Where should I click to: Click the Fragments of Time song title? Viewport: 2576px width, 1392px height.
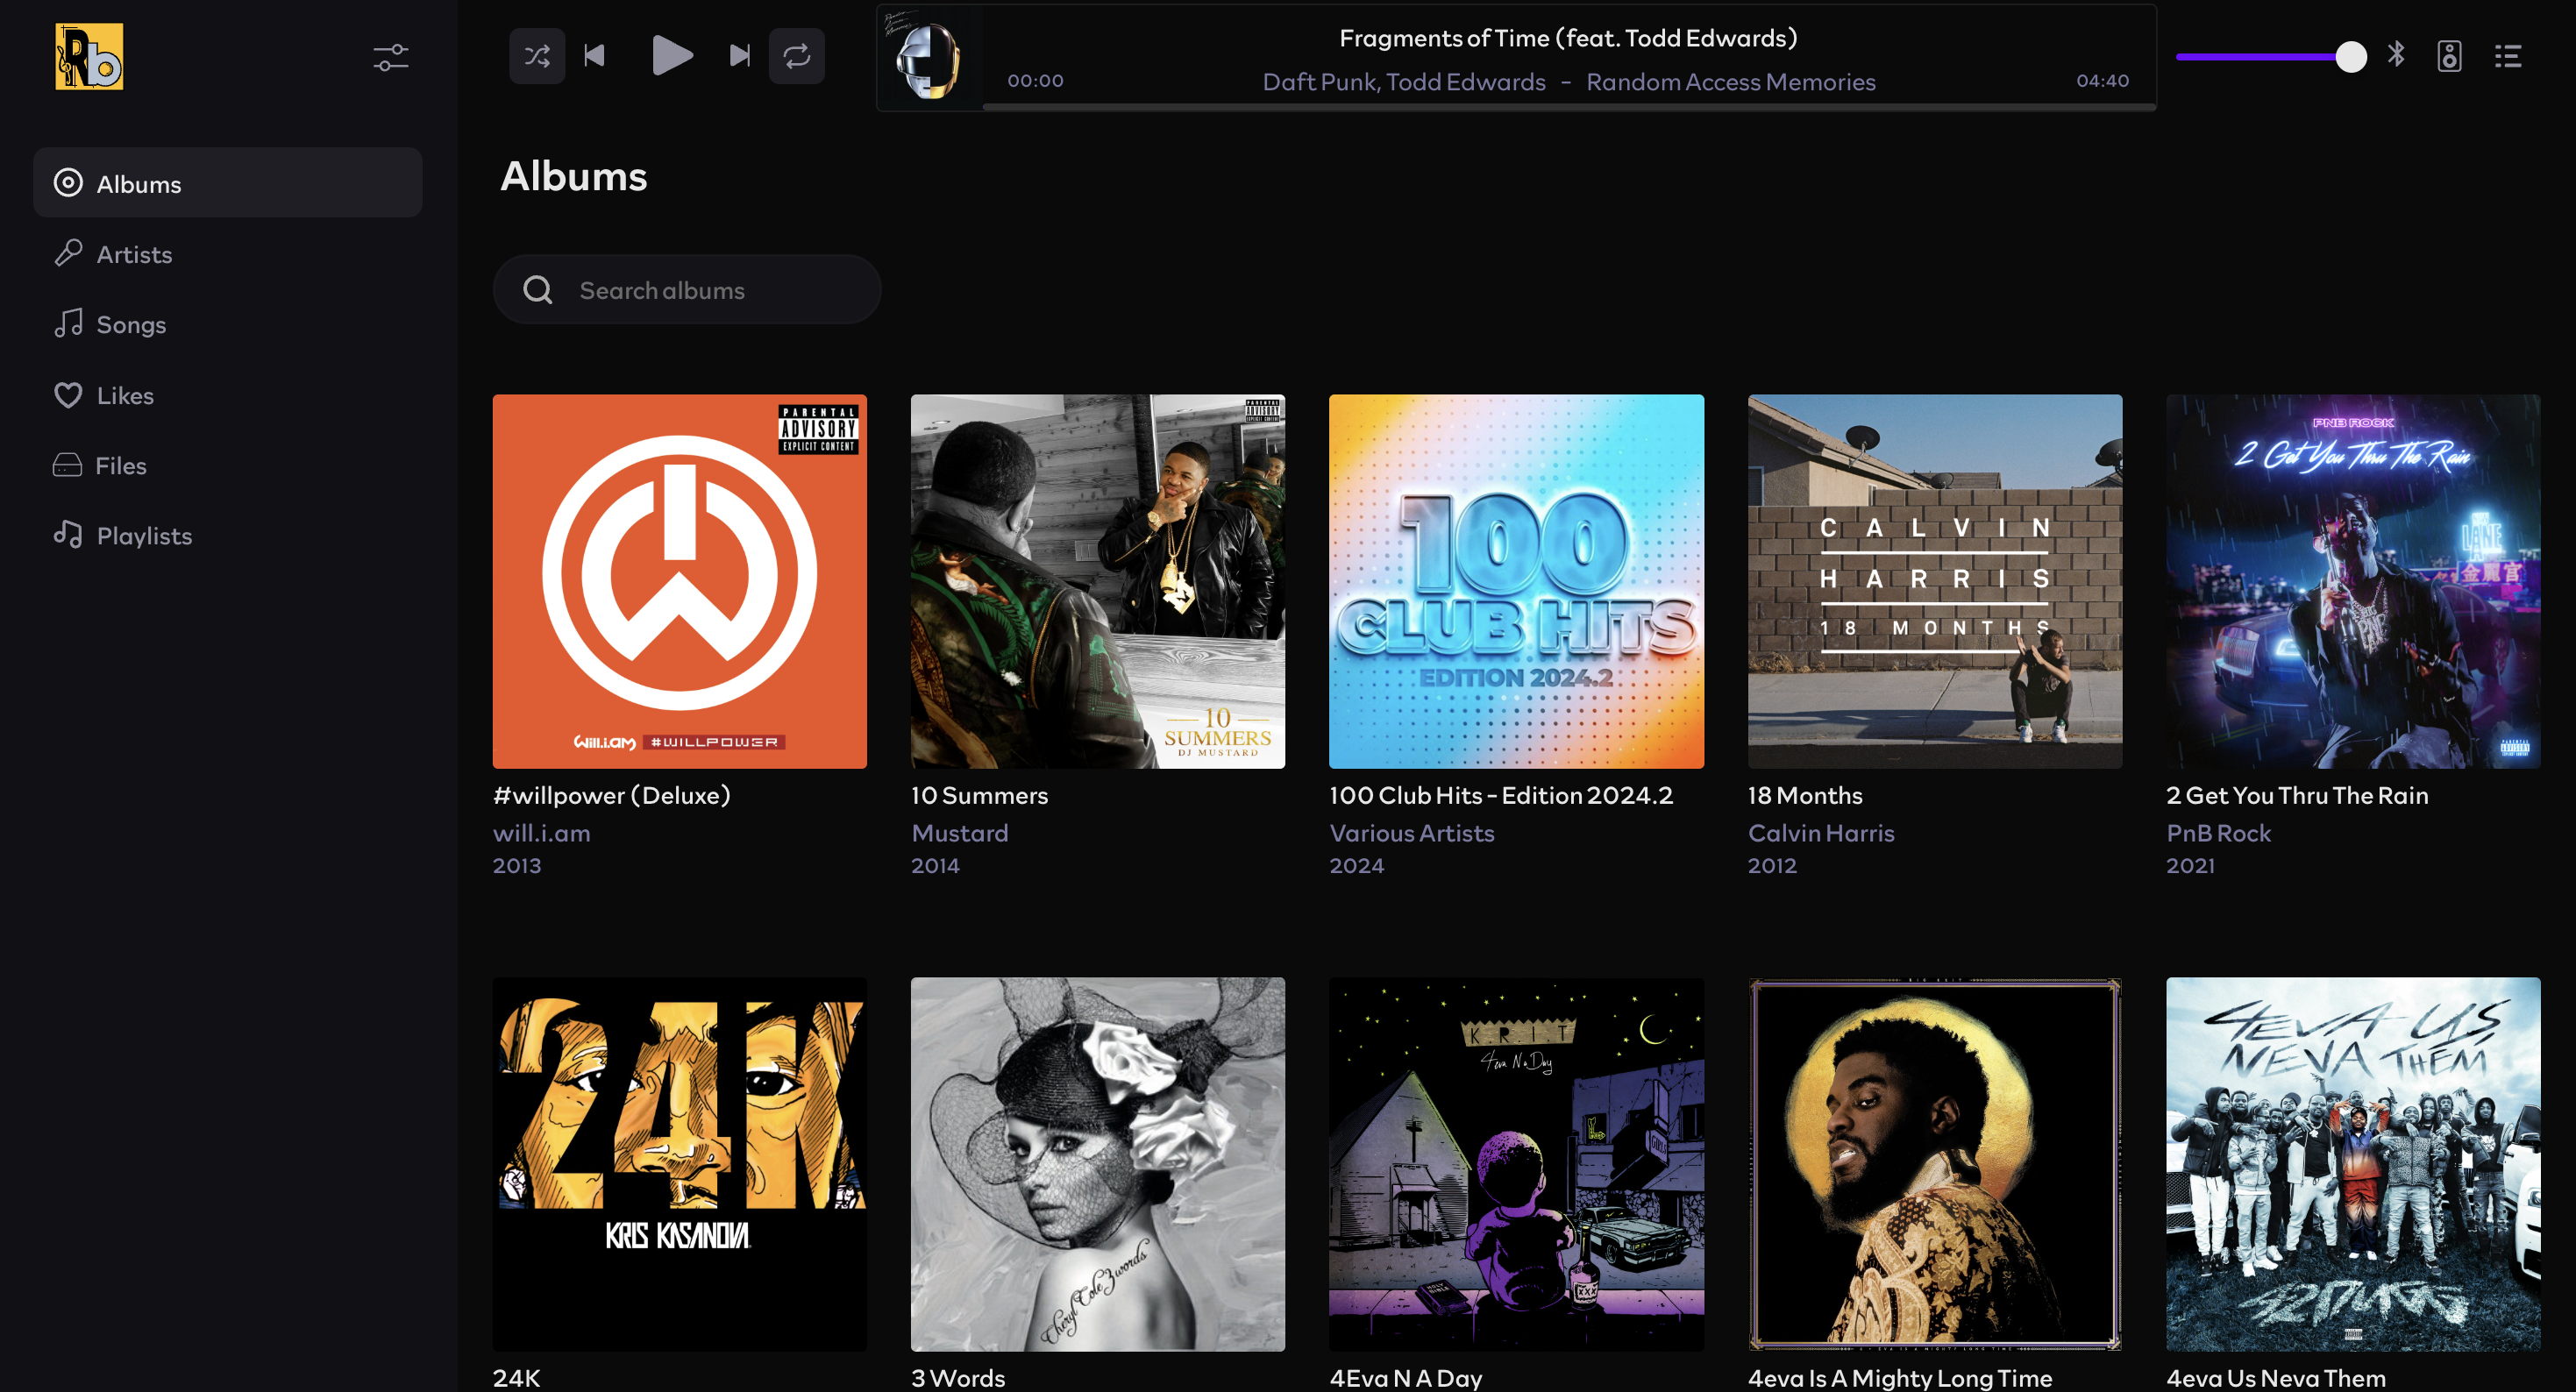tap(1568, 38)
